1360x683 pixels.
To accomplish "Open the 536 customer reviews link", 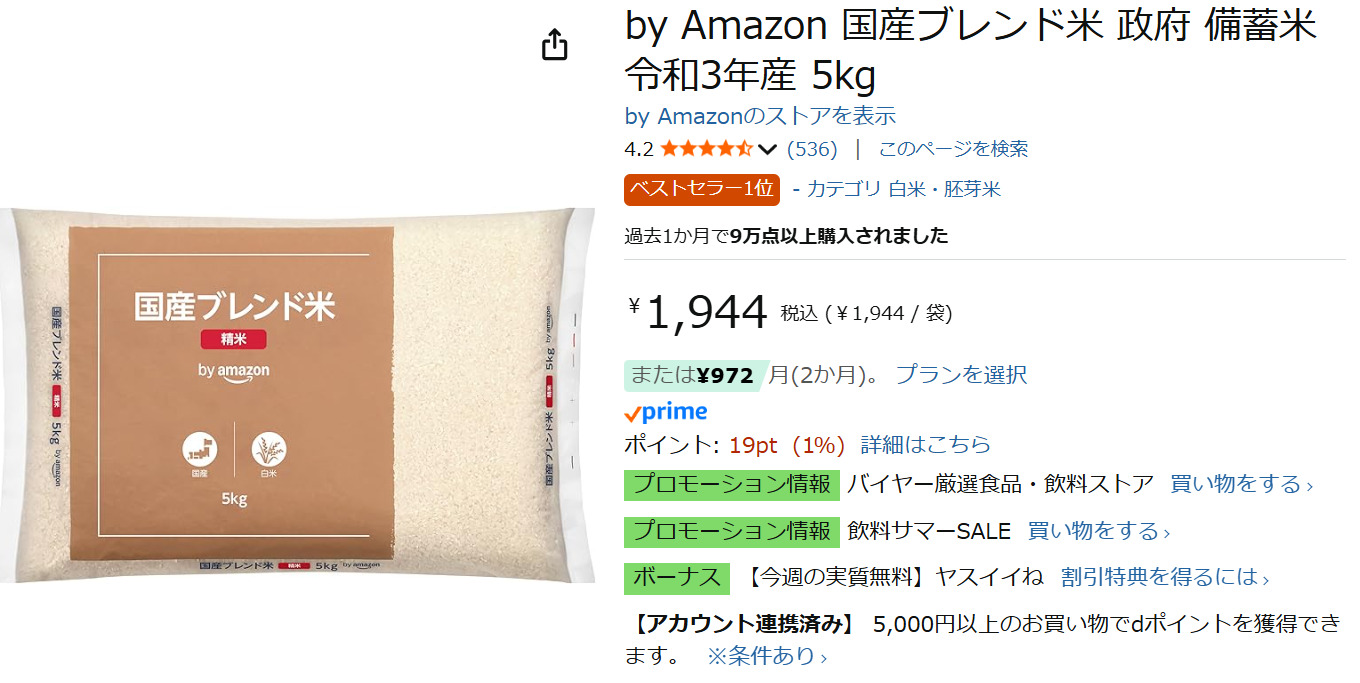I will [x=812, y=150].
